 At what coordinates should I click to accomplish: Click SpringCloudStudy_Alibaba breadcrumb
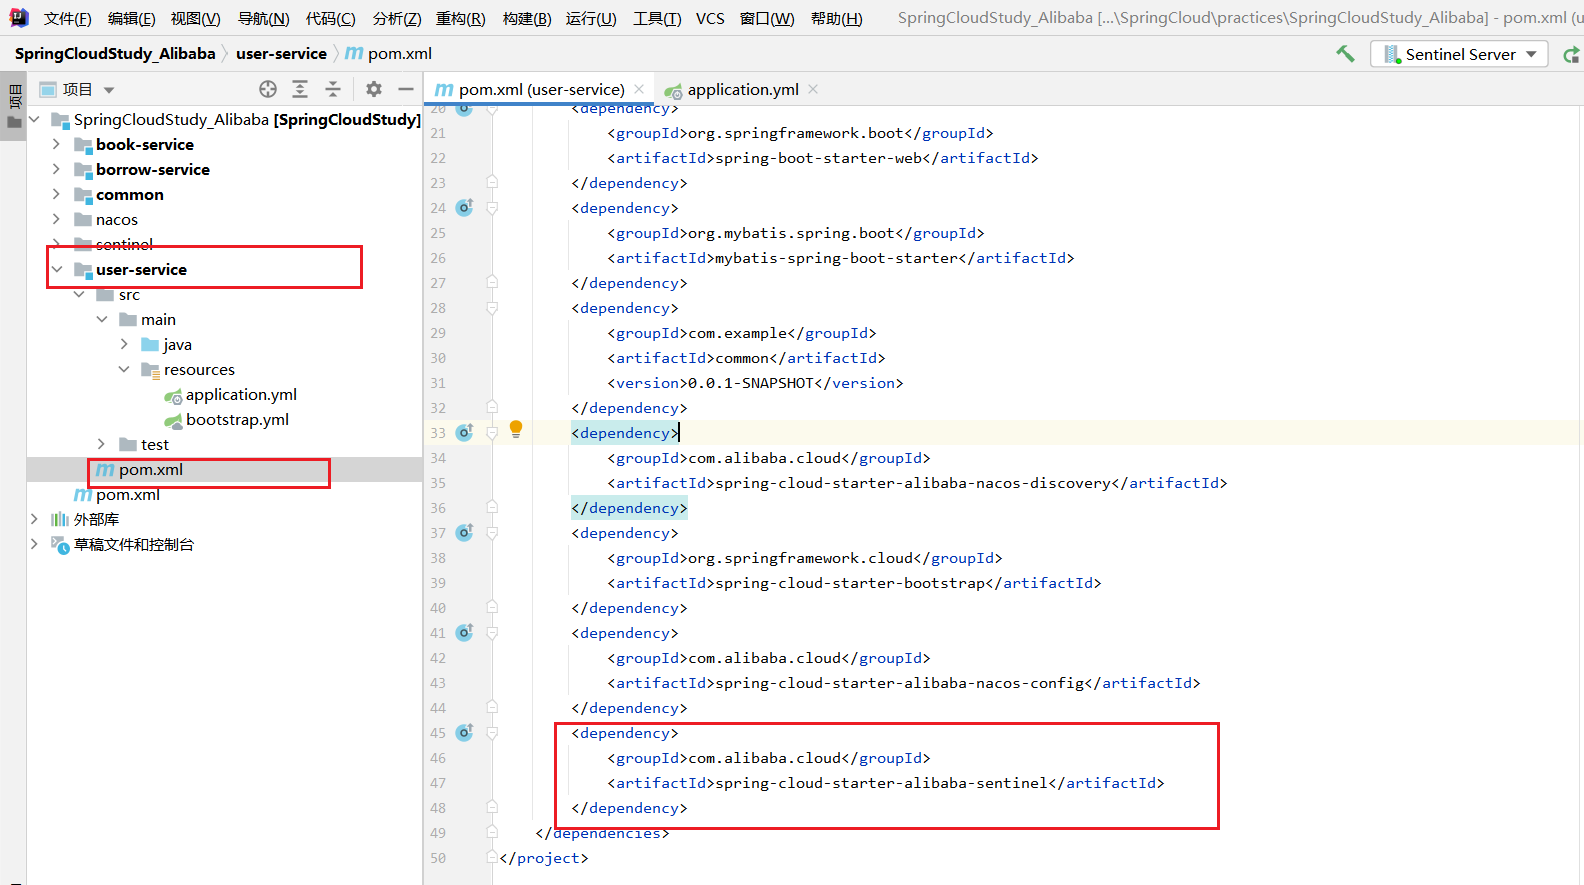coord(115,54)
